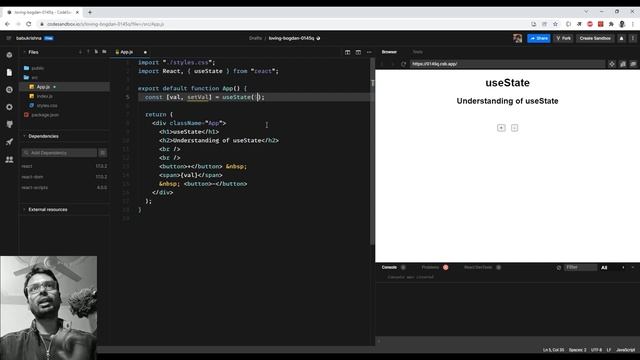The image size is (640, 360).
Task: Click the UTF-8 encoding status entry
Action: pyautogui.click(x=596, y=350)
